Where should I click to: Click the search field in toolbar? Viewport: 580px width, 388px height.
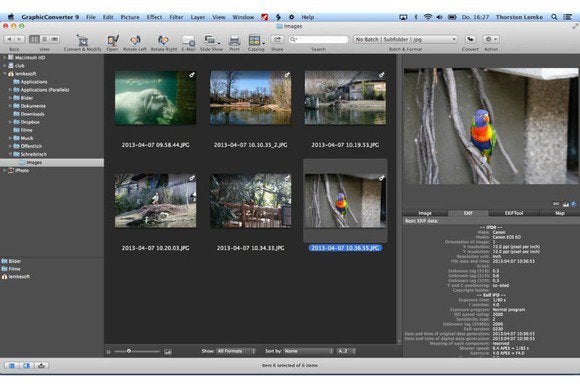(318, 39)
